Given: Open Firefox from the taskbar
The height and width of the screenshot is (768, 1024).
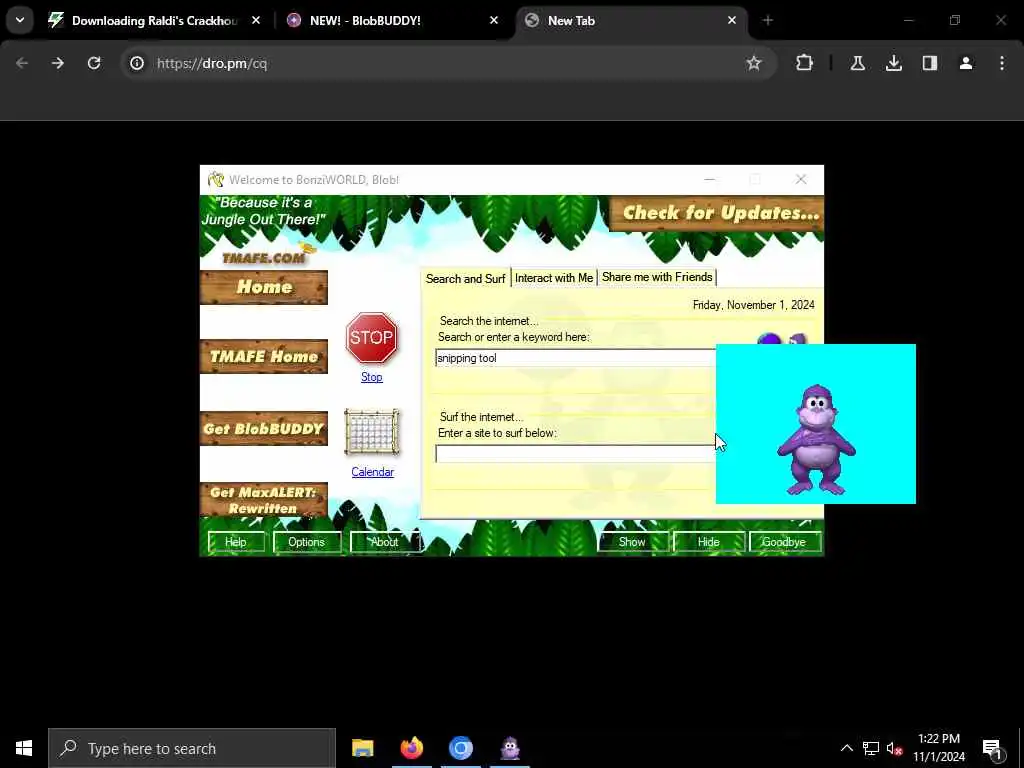Looking at the screenshot, I should (411, 748).
